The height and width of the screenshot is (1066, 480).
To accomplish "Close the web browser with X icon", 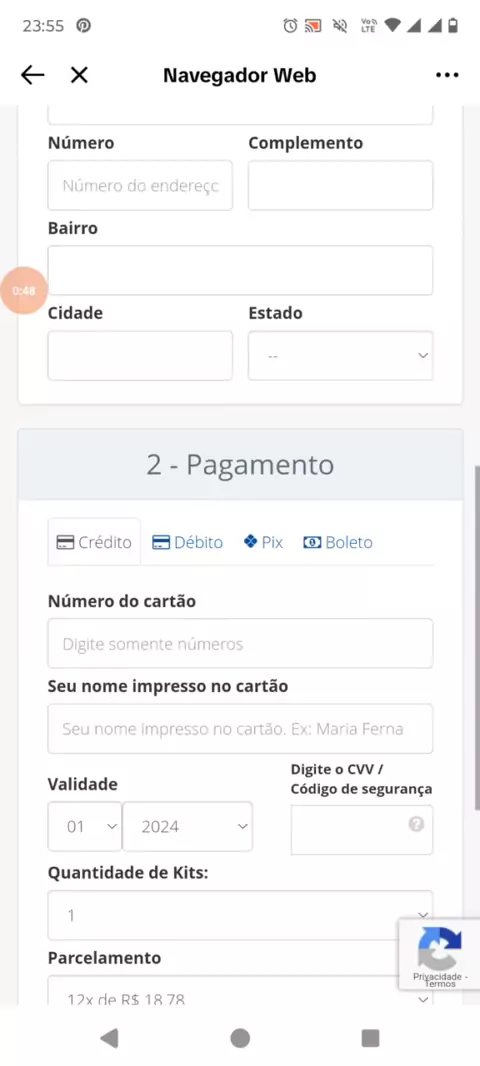I will pyautogui.click(x=79, y=75).
